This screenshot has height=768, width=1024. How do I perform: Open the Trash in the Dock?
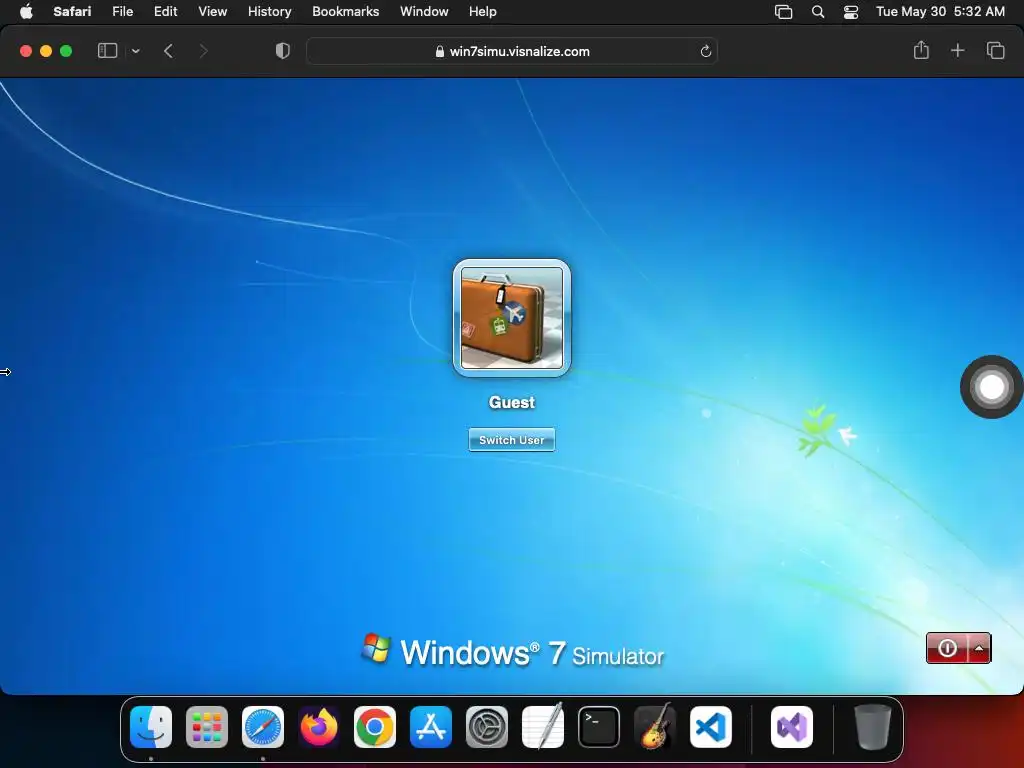tap(872, 727)
